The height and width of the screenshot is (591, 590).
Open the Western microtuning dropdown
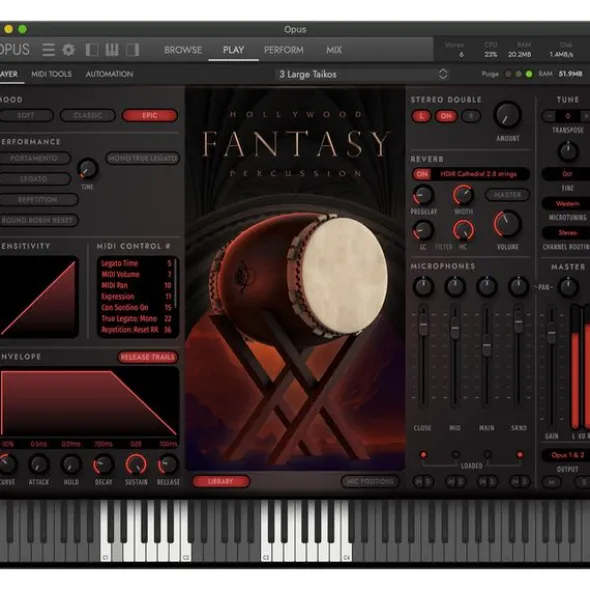(x=567, y=204)
